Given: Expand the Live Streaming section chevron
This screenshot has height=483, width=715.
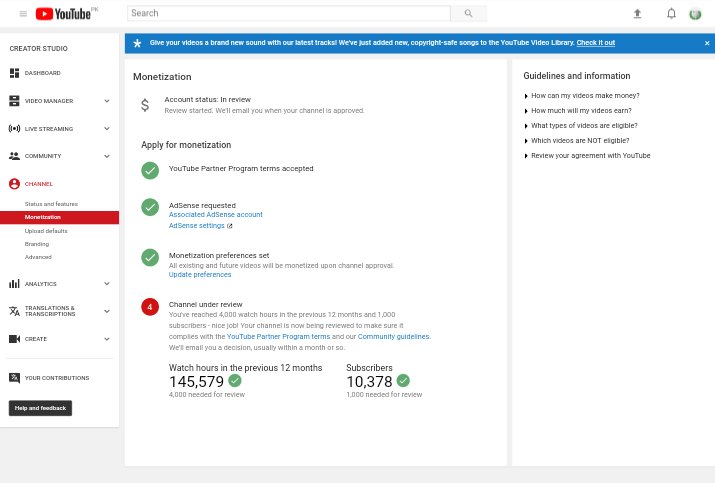Looking at the screenshot, I should click(x=107, y=129).
